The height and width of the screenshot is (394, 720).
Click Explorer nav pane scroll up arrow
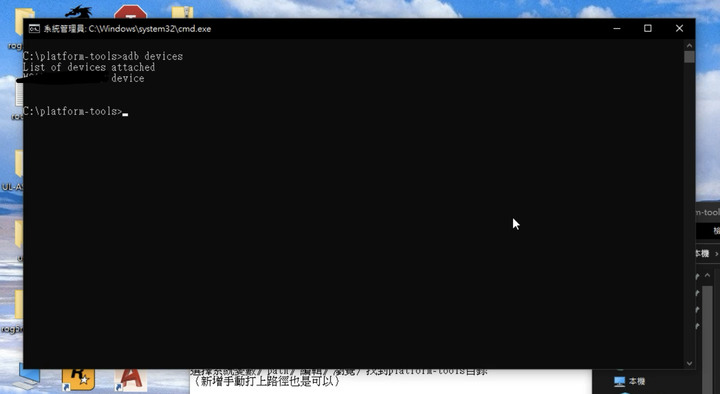[x=707, y=276]
